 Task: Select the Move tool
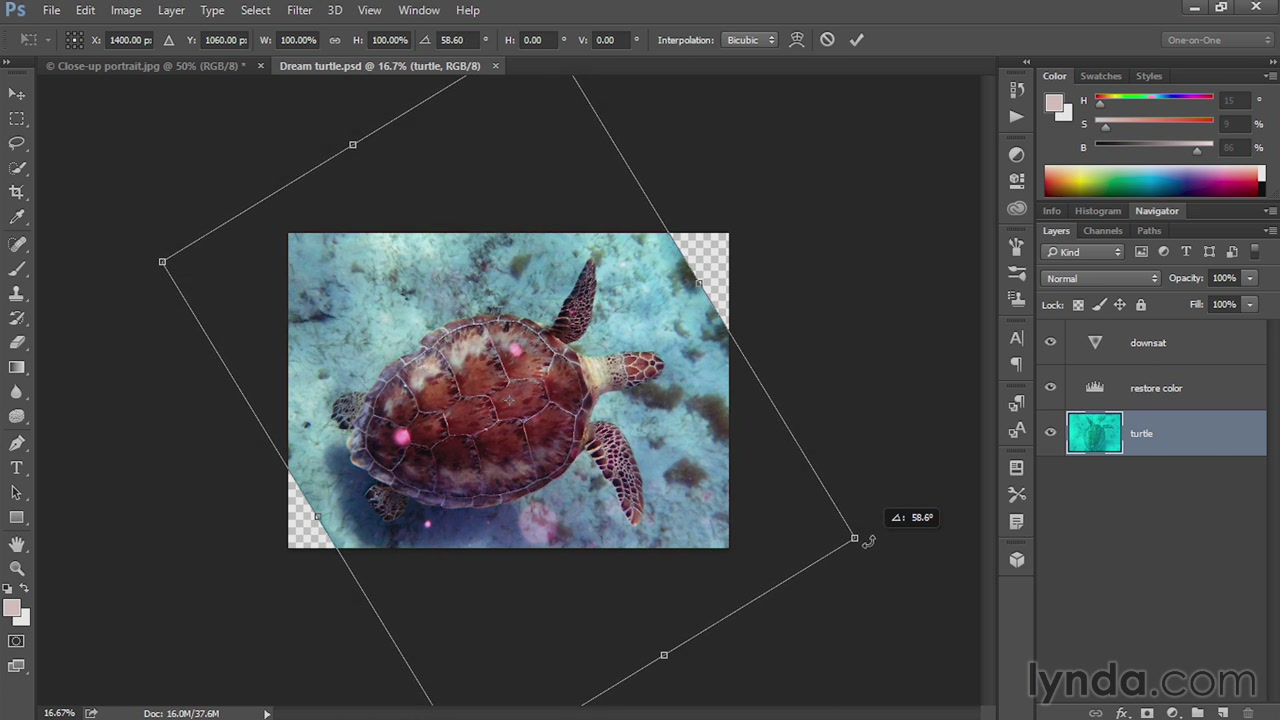(x=17, y=93)
